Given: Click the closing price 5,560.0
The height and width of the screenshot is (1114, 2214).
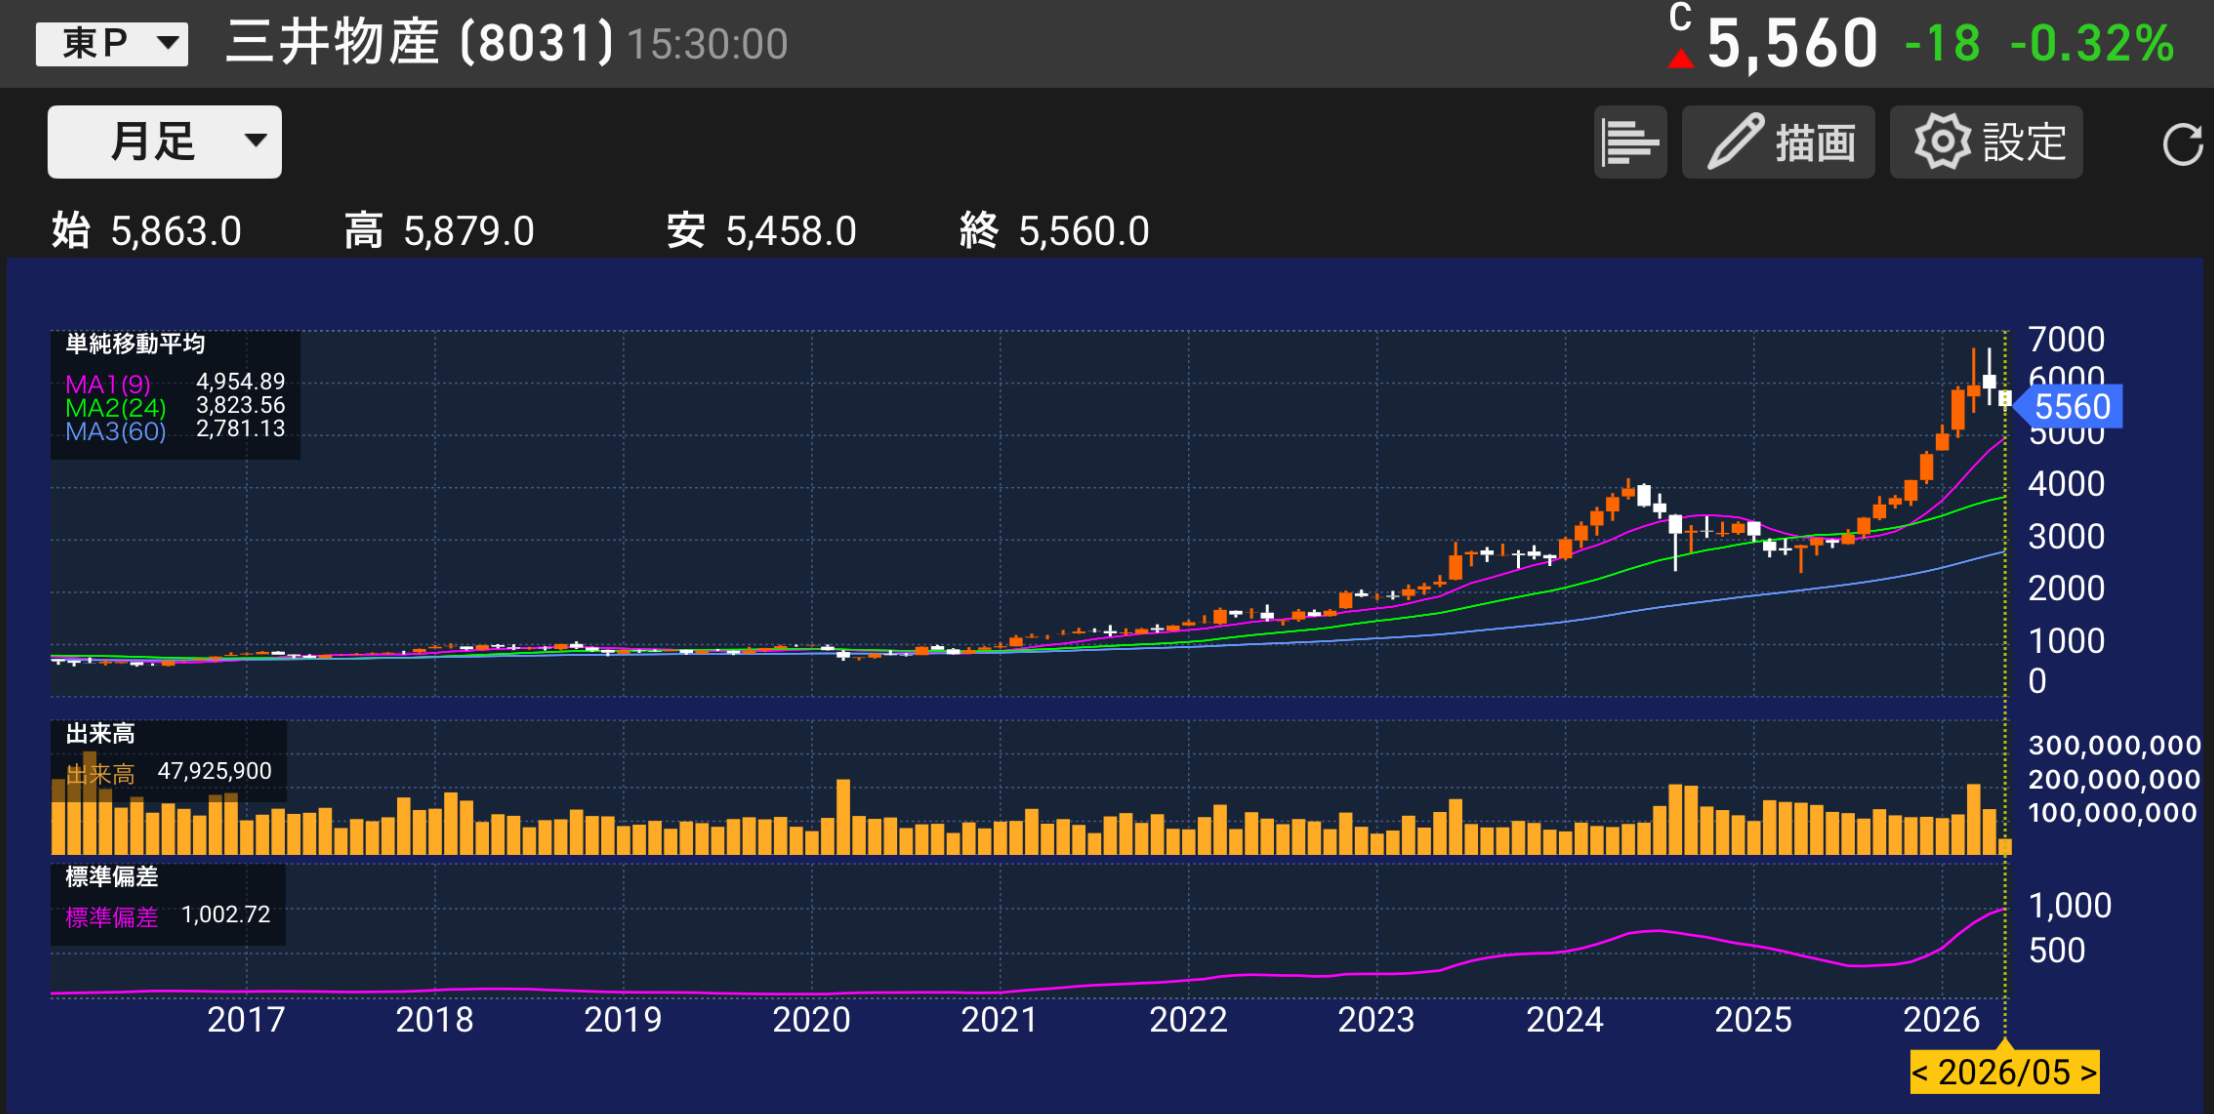Looking at the screenshot, I should 1084,231.
